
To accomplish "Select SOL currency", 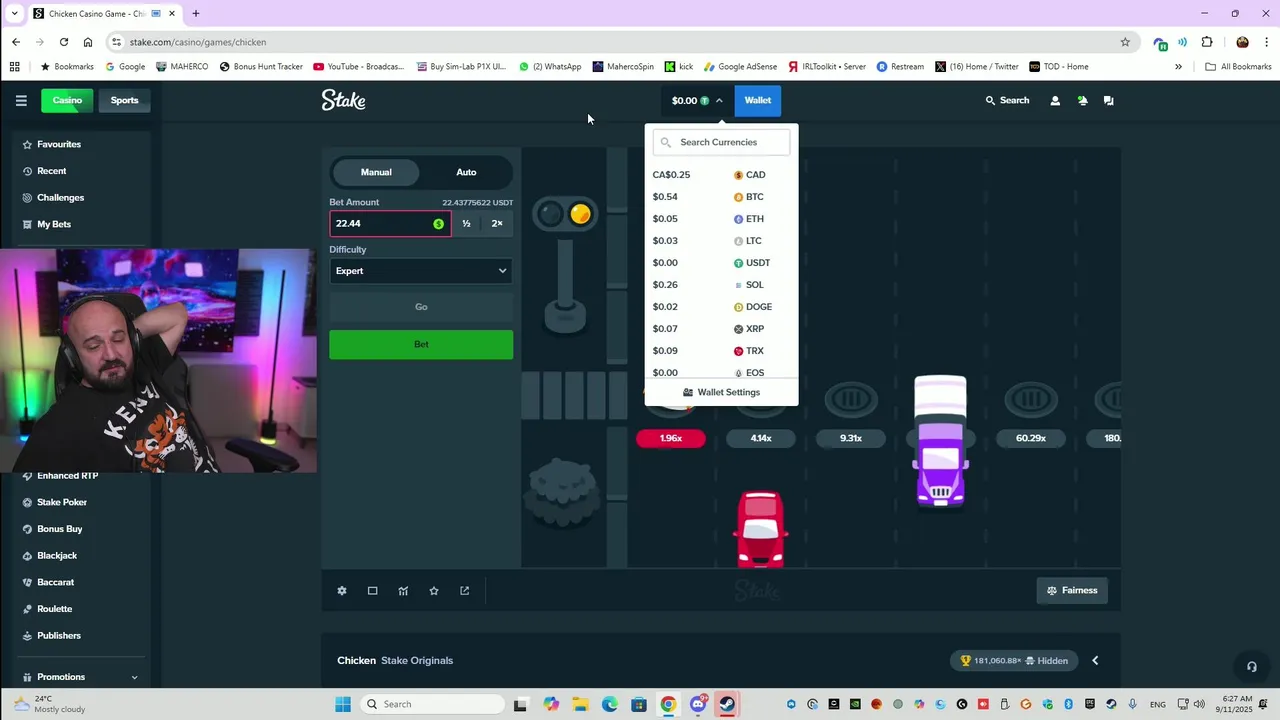I will point(721,285).
